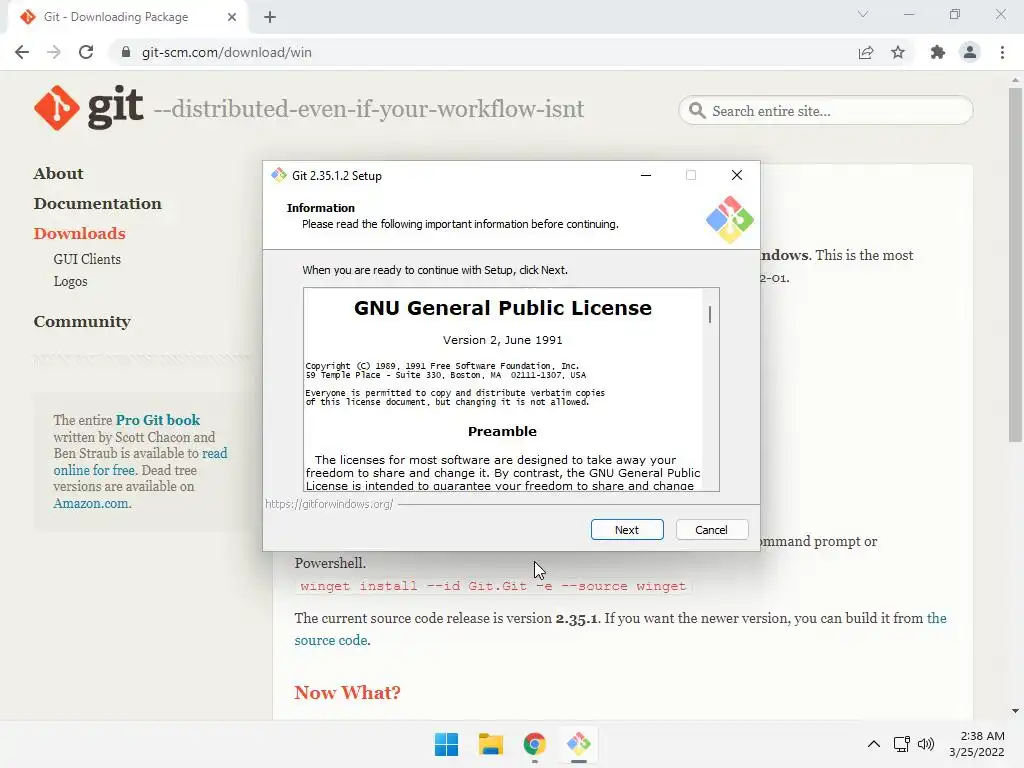Cancel the Git Setup installer
This screenshot has width=1024, height=768.
point(711,530)
